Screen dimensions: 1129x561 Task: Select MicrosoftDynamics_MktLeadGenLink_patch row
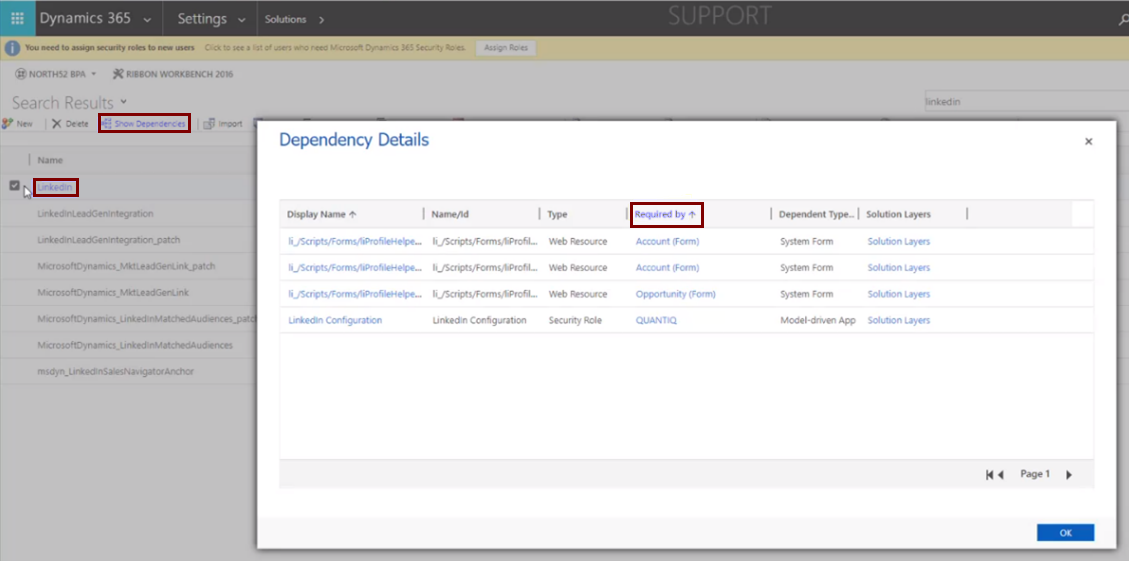126,266
